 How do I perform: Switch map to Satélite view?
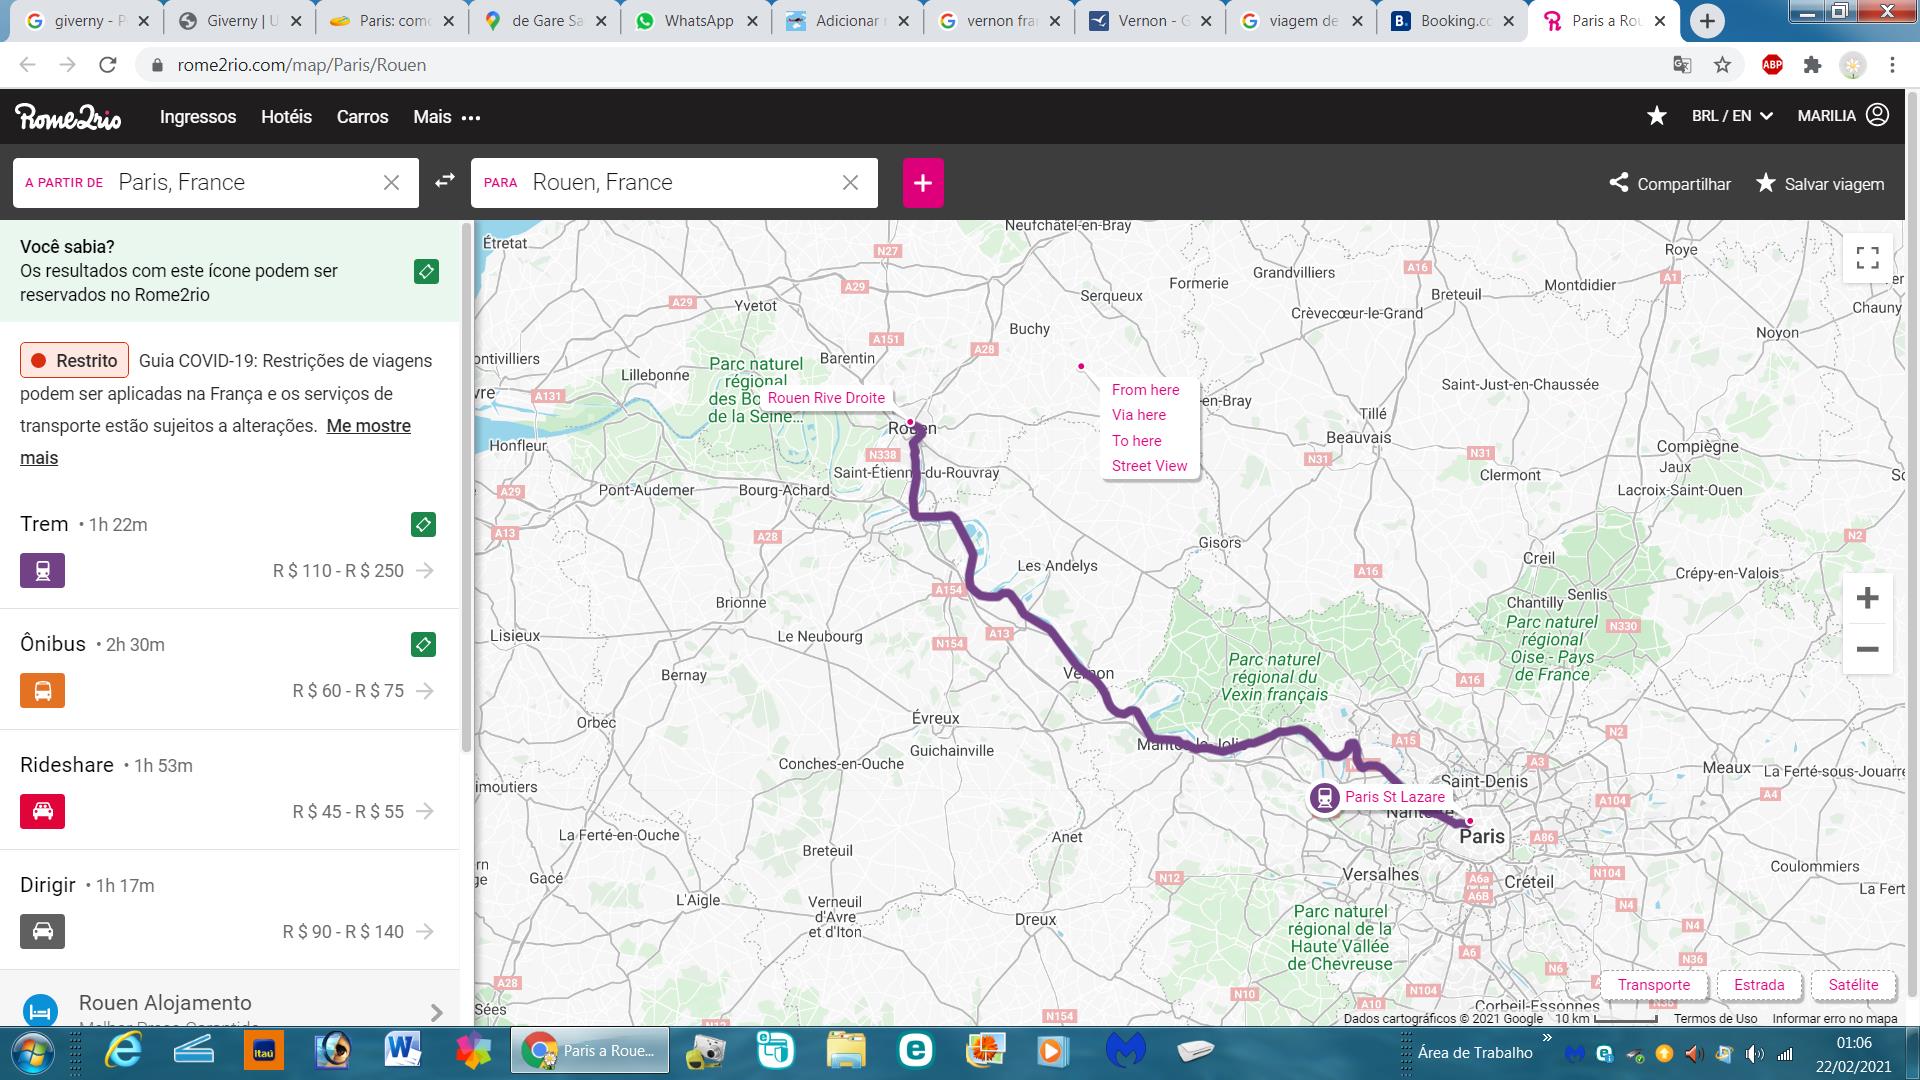click(x=1853, y=985)
